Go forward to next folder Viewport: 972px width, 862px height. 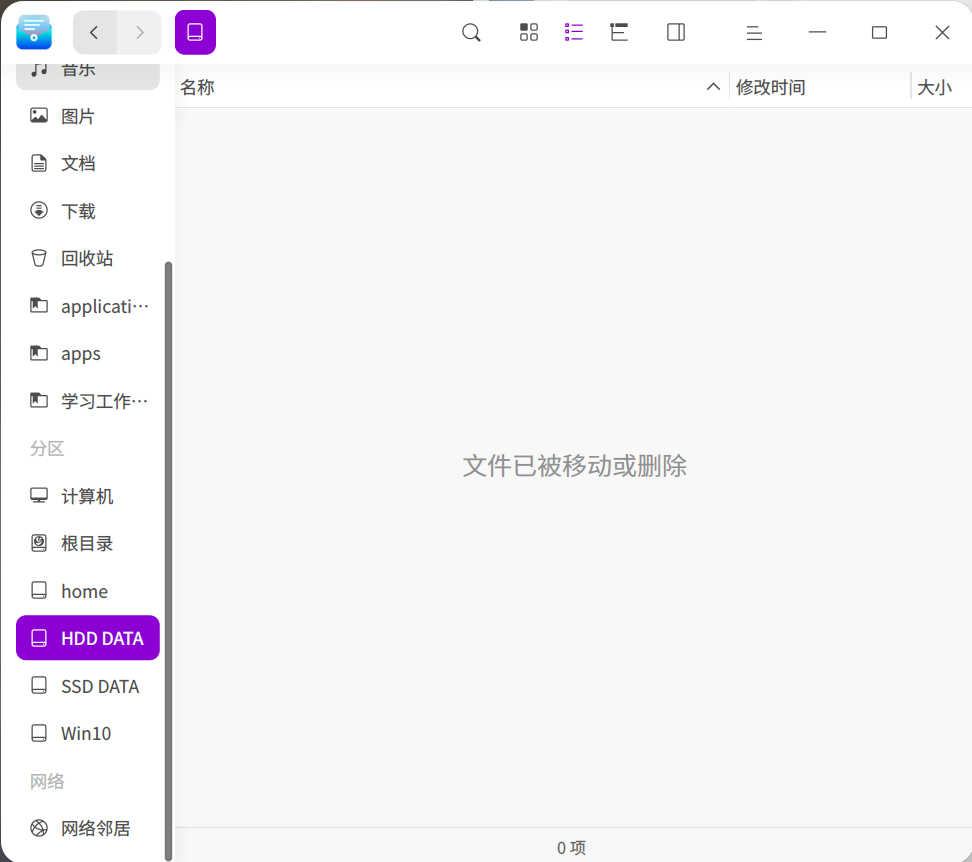click(x=139, y=32)
